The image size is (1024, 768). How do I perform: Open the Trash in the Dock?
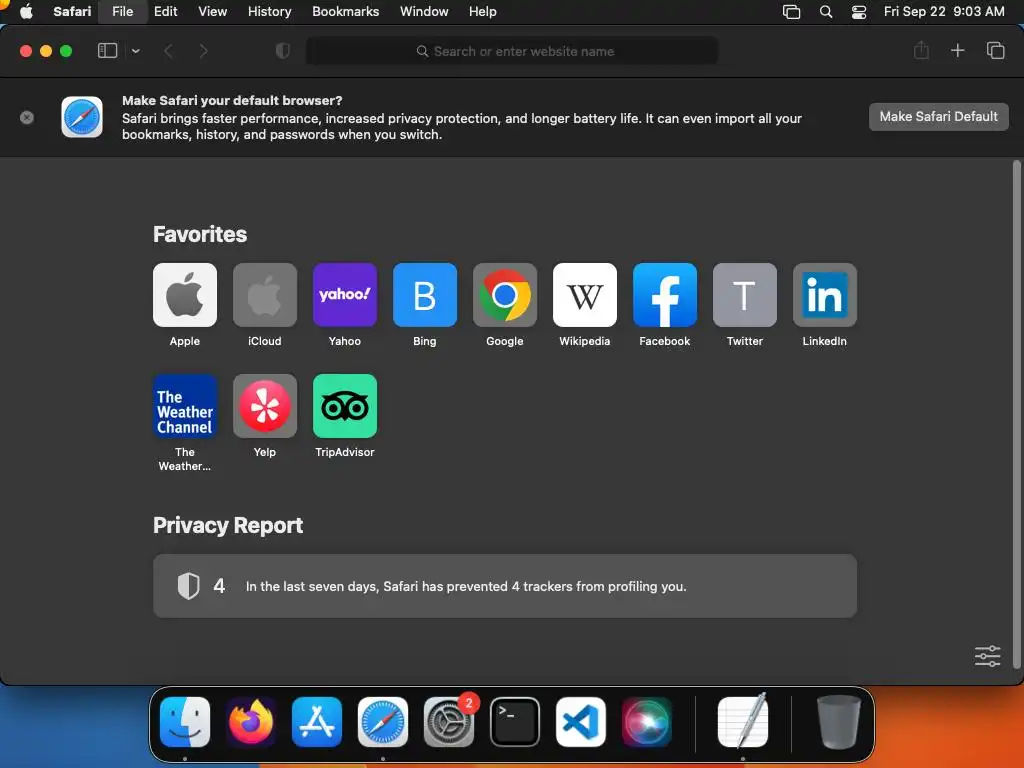coord(839,722)
